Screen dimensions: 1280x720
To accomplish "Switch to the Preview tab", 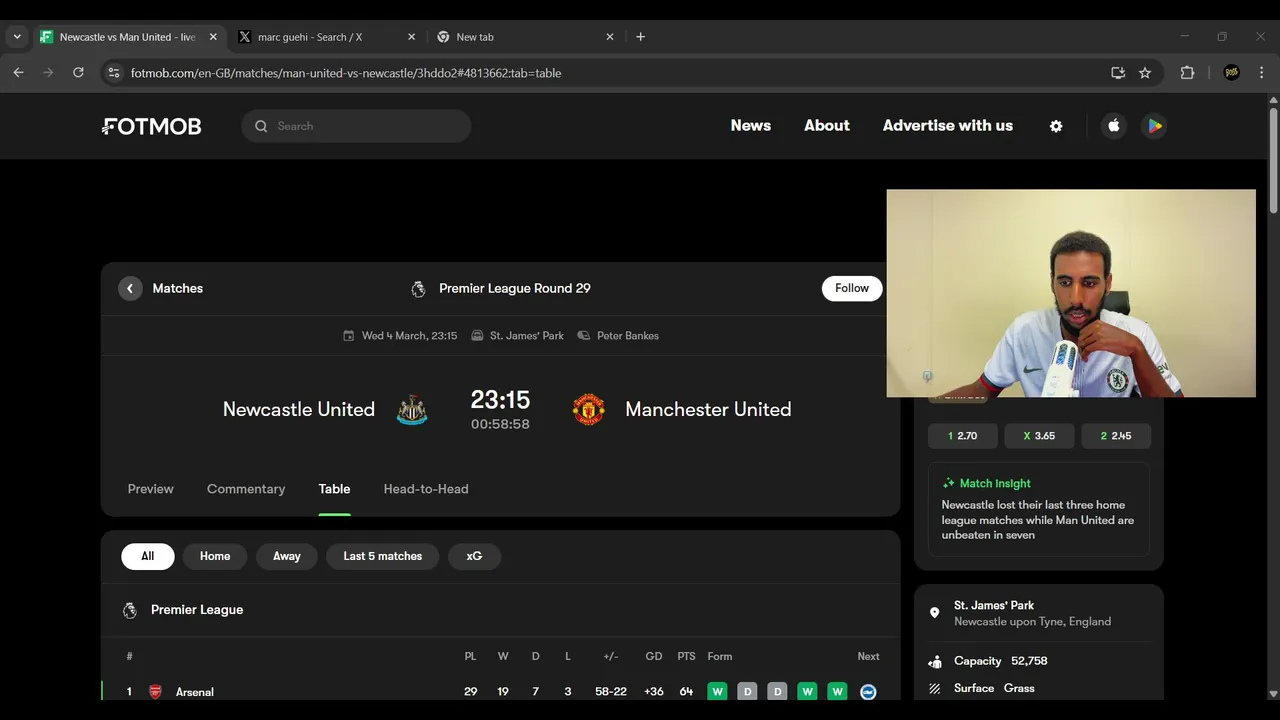I will coord(151,489).
